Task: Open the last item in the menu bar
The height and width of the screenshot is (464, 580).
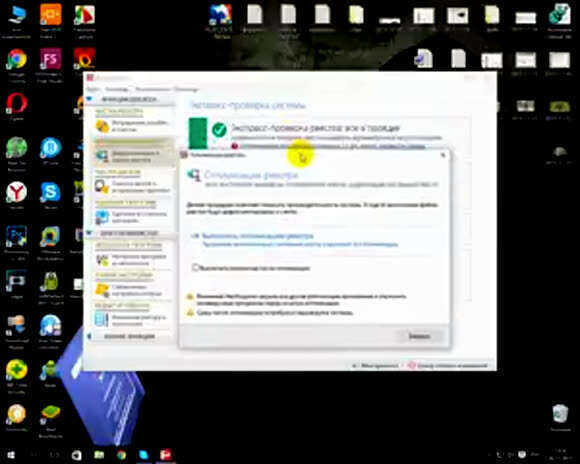Action: tap(186, 89)
